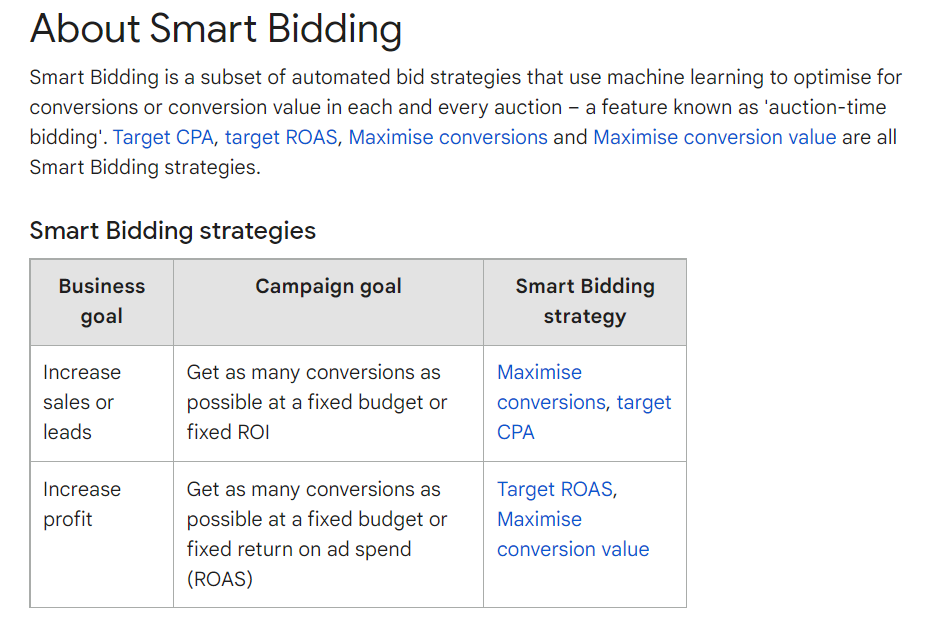This screenshot has height=630, width=936.
Task: Select the Business goal column header
Action: 102,302
